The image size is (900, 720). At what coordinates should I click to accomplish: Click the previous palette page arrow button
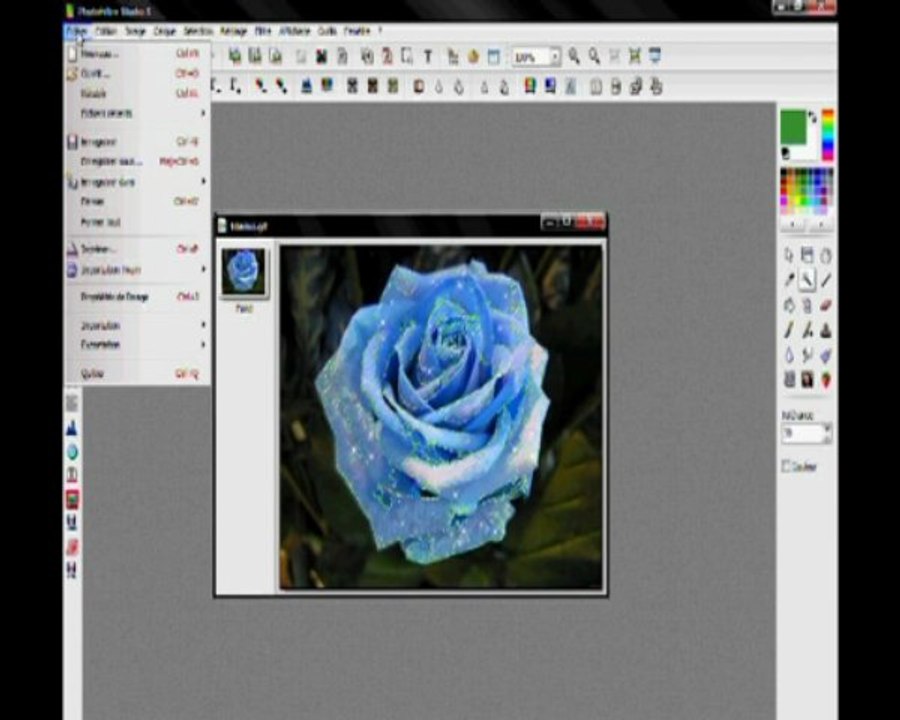pos(793,224)
